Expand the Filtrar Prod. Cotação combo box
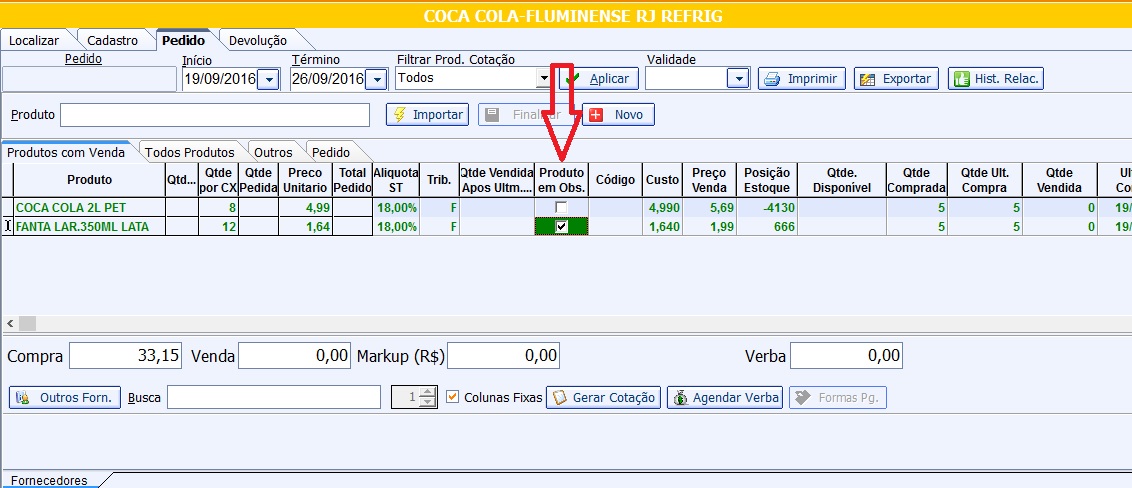The width and height of the screenshot is (1132, 488). coord(543,79)
